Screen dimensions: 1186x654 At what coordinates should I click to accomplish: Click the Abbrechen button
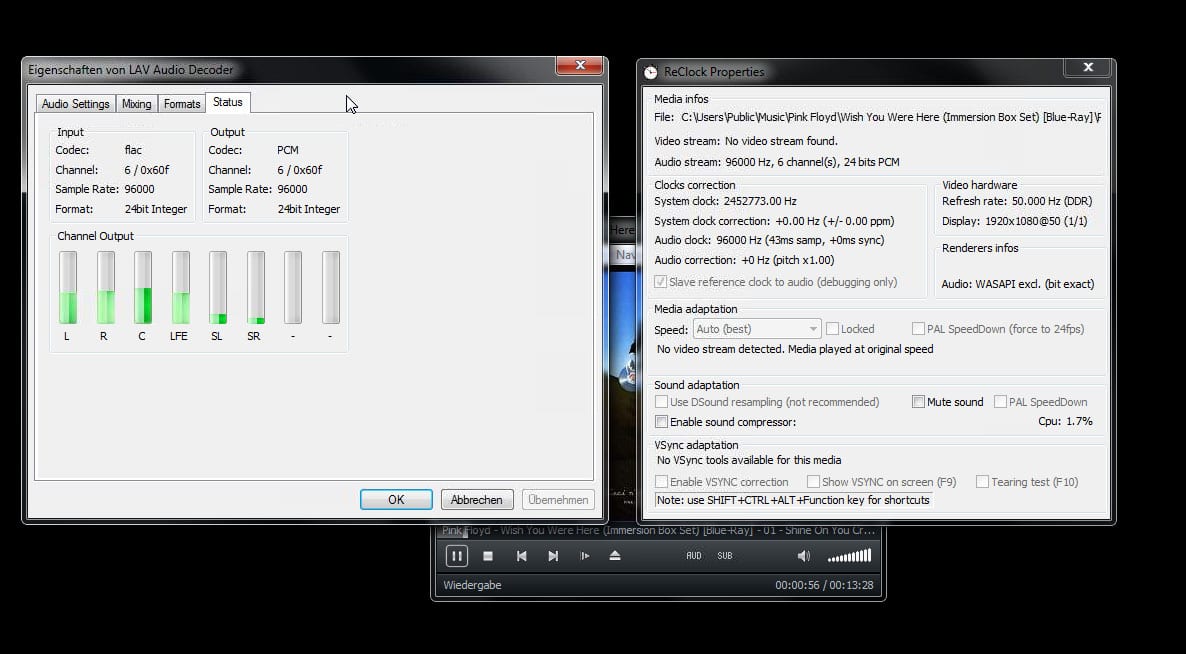476,500
